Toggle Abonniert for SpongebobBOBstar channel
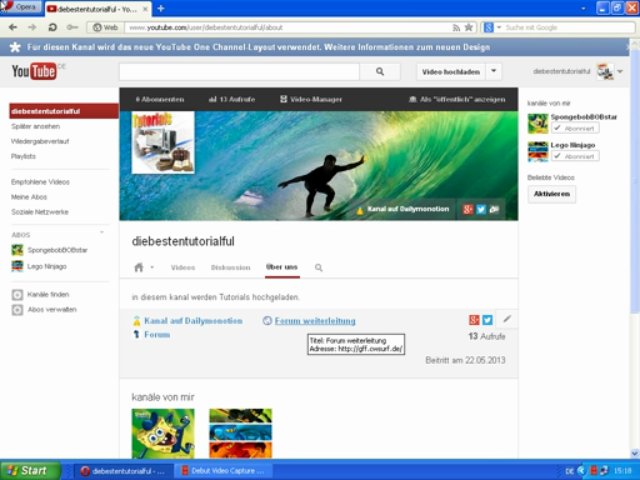 pos(575,129)
